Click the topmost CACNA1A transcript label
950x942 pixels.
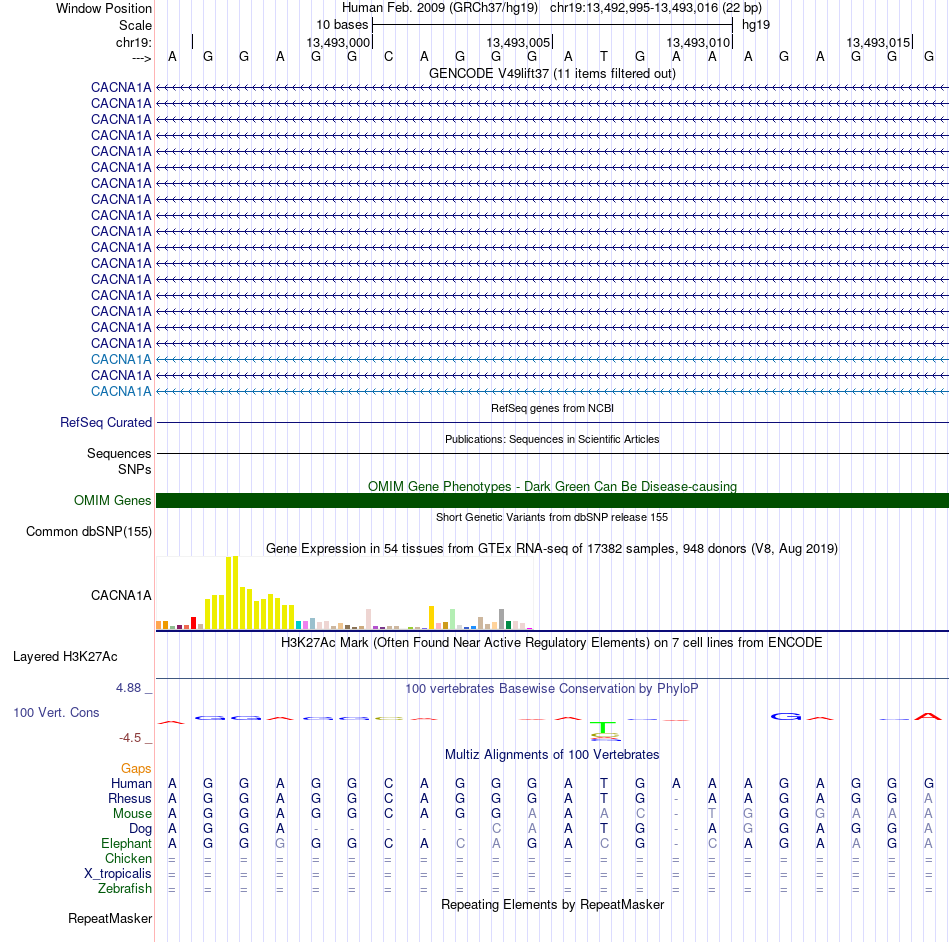[121, 87]
